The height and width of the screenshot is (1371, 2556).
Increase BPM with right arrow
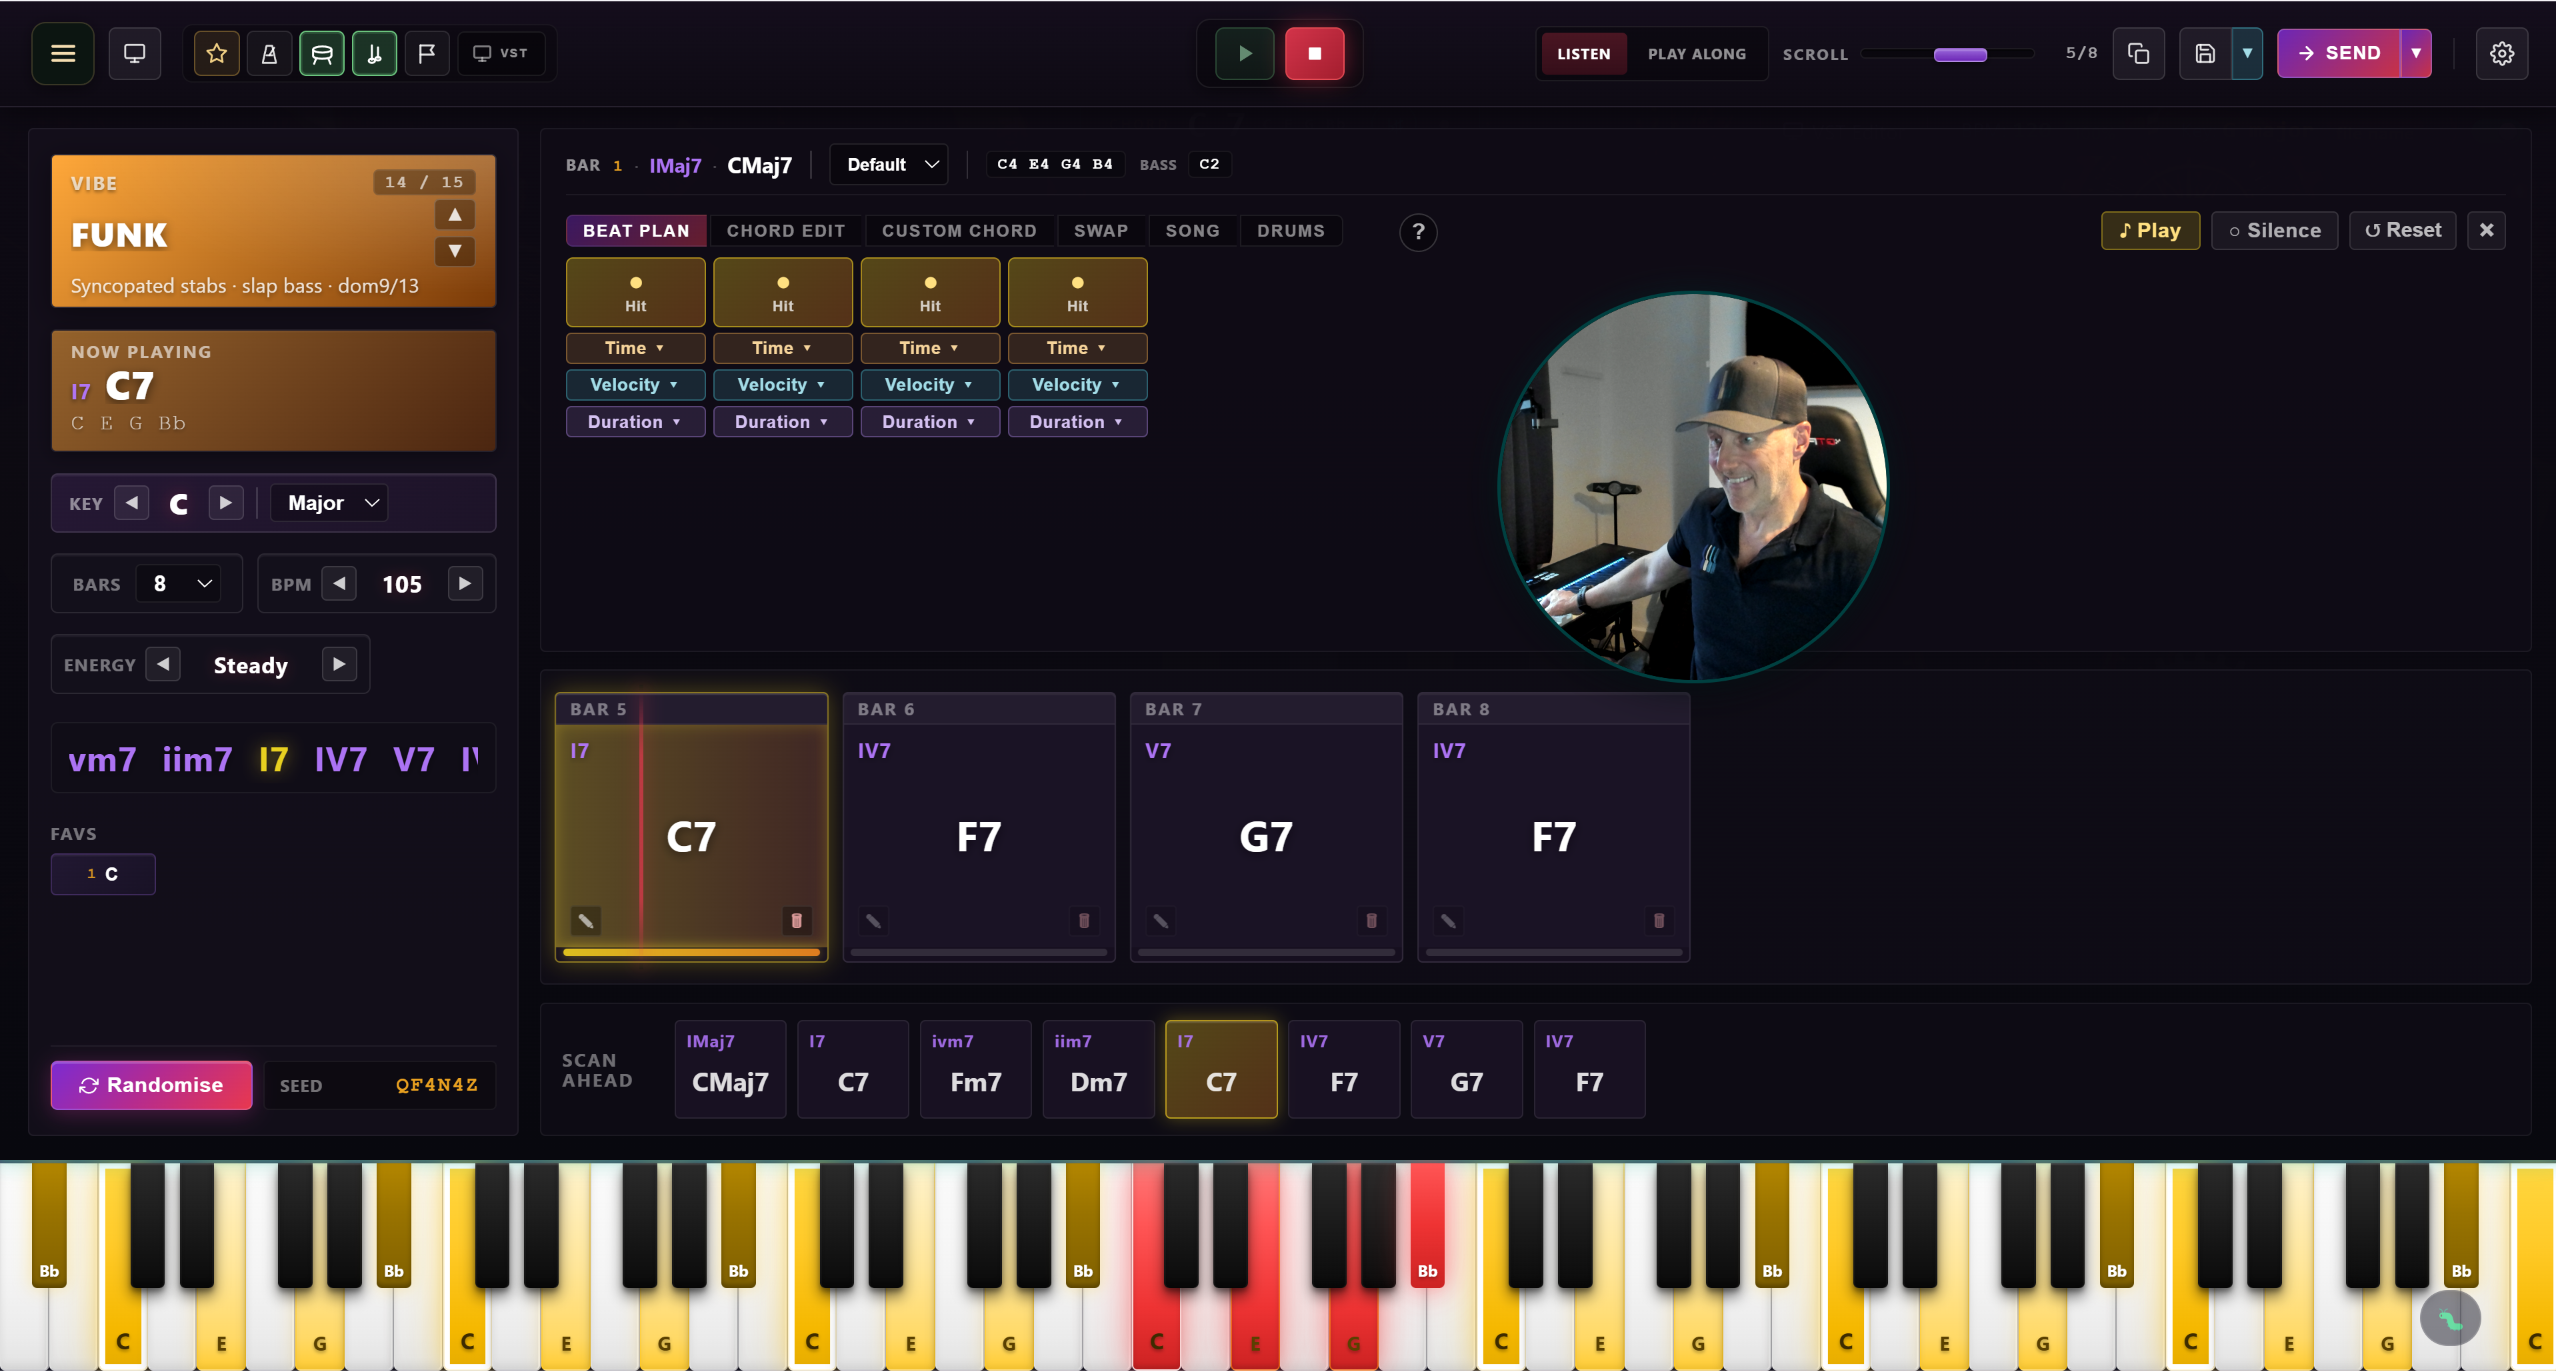[x=465, y=583]
